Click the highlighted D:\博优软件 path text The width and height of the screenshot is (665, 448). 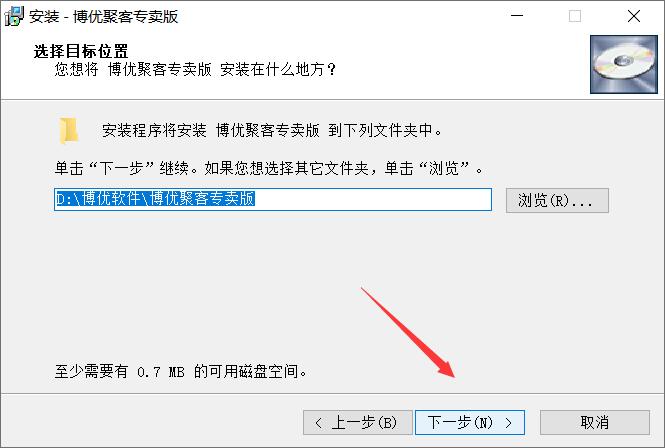tap(155, 199)
